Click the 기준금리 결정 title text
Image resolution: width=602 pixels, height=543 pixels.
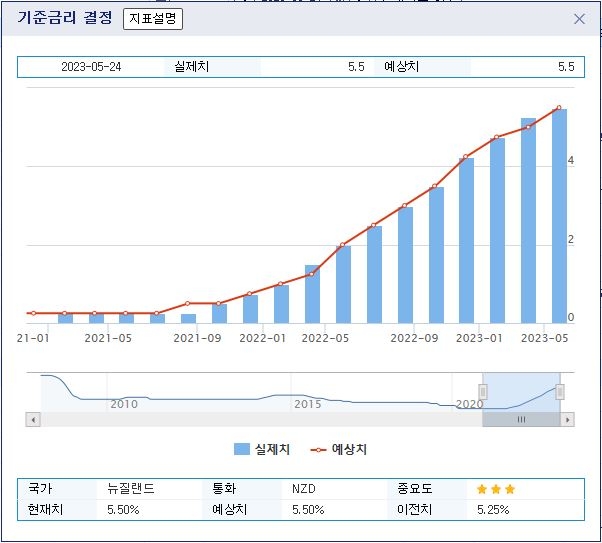click(x=65, y=18)
